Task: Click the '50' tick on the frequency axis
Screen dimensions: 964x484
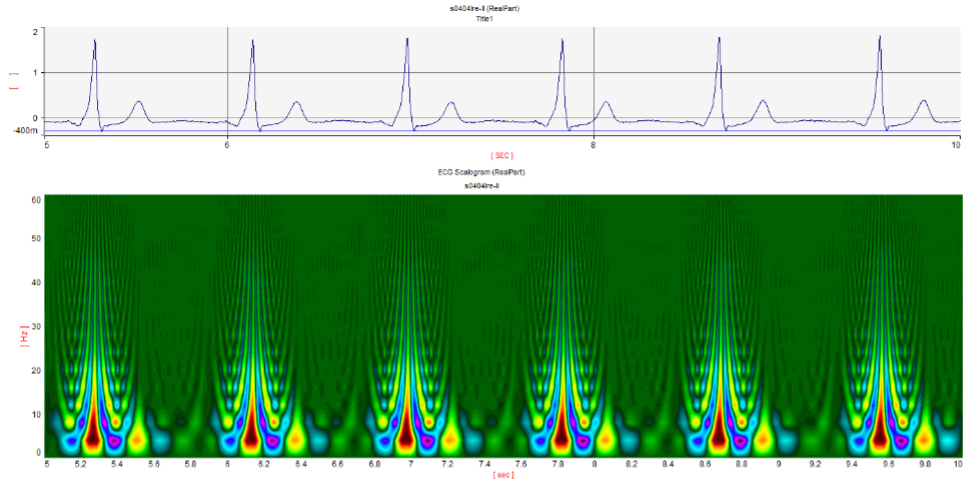Action: (35, 239)
